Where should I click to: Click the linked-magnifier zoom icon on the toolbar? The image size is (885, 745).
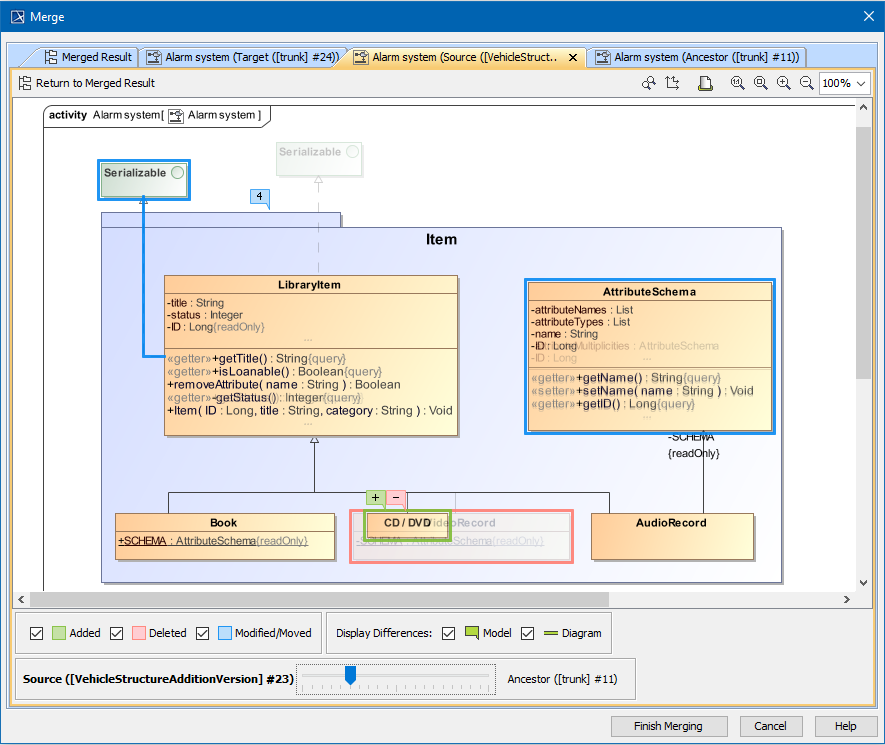point(648,83)
